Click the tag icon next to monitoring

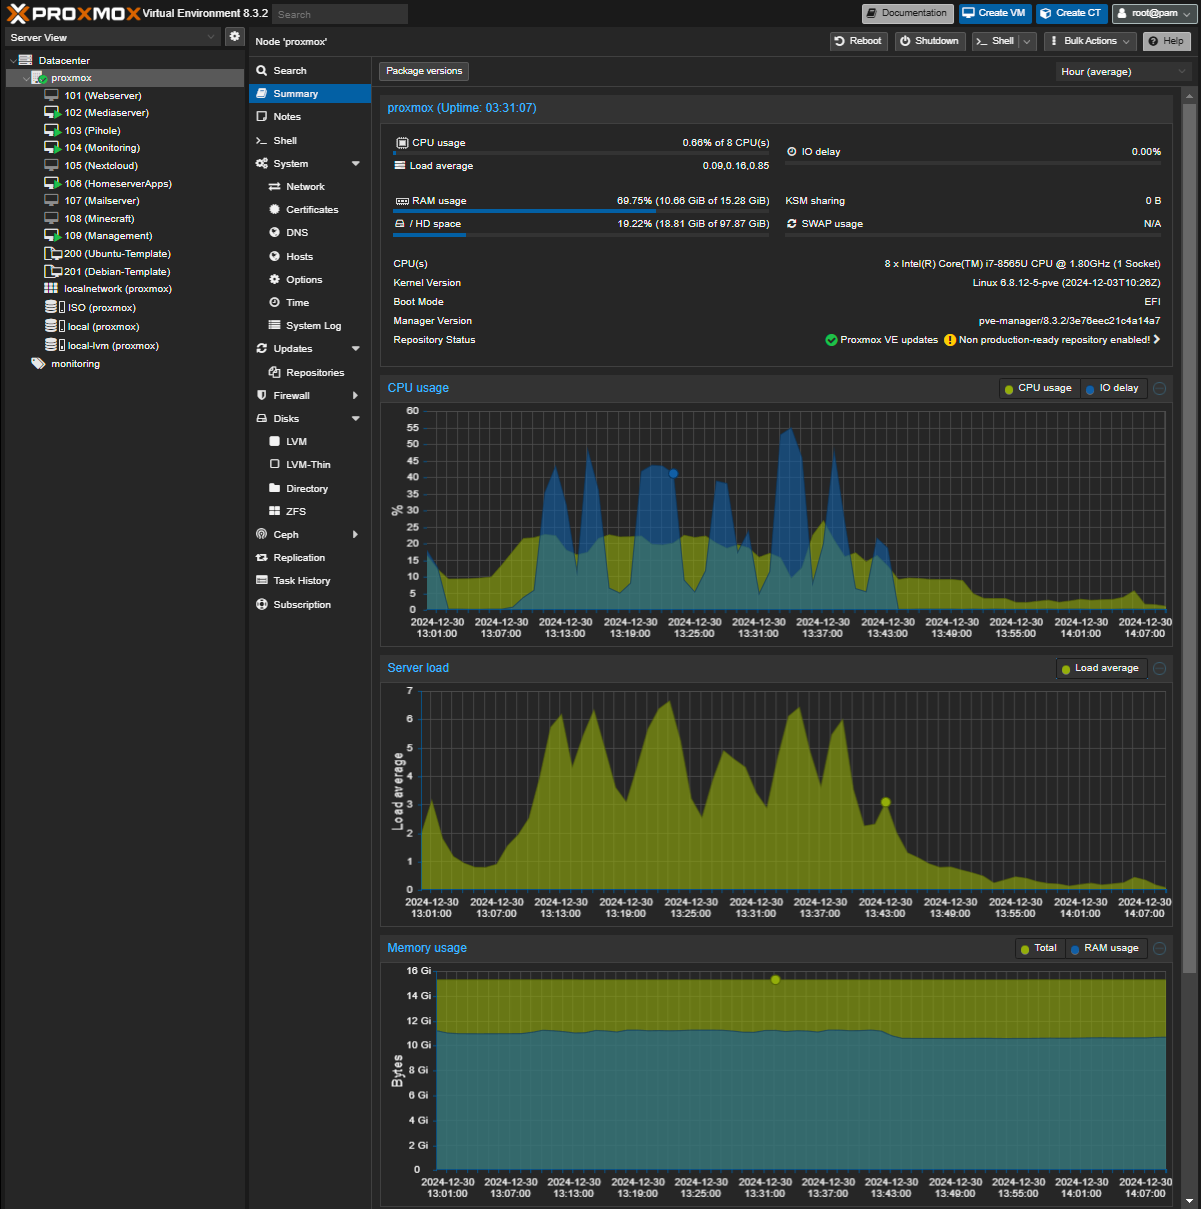[39, 364]
